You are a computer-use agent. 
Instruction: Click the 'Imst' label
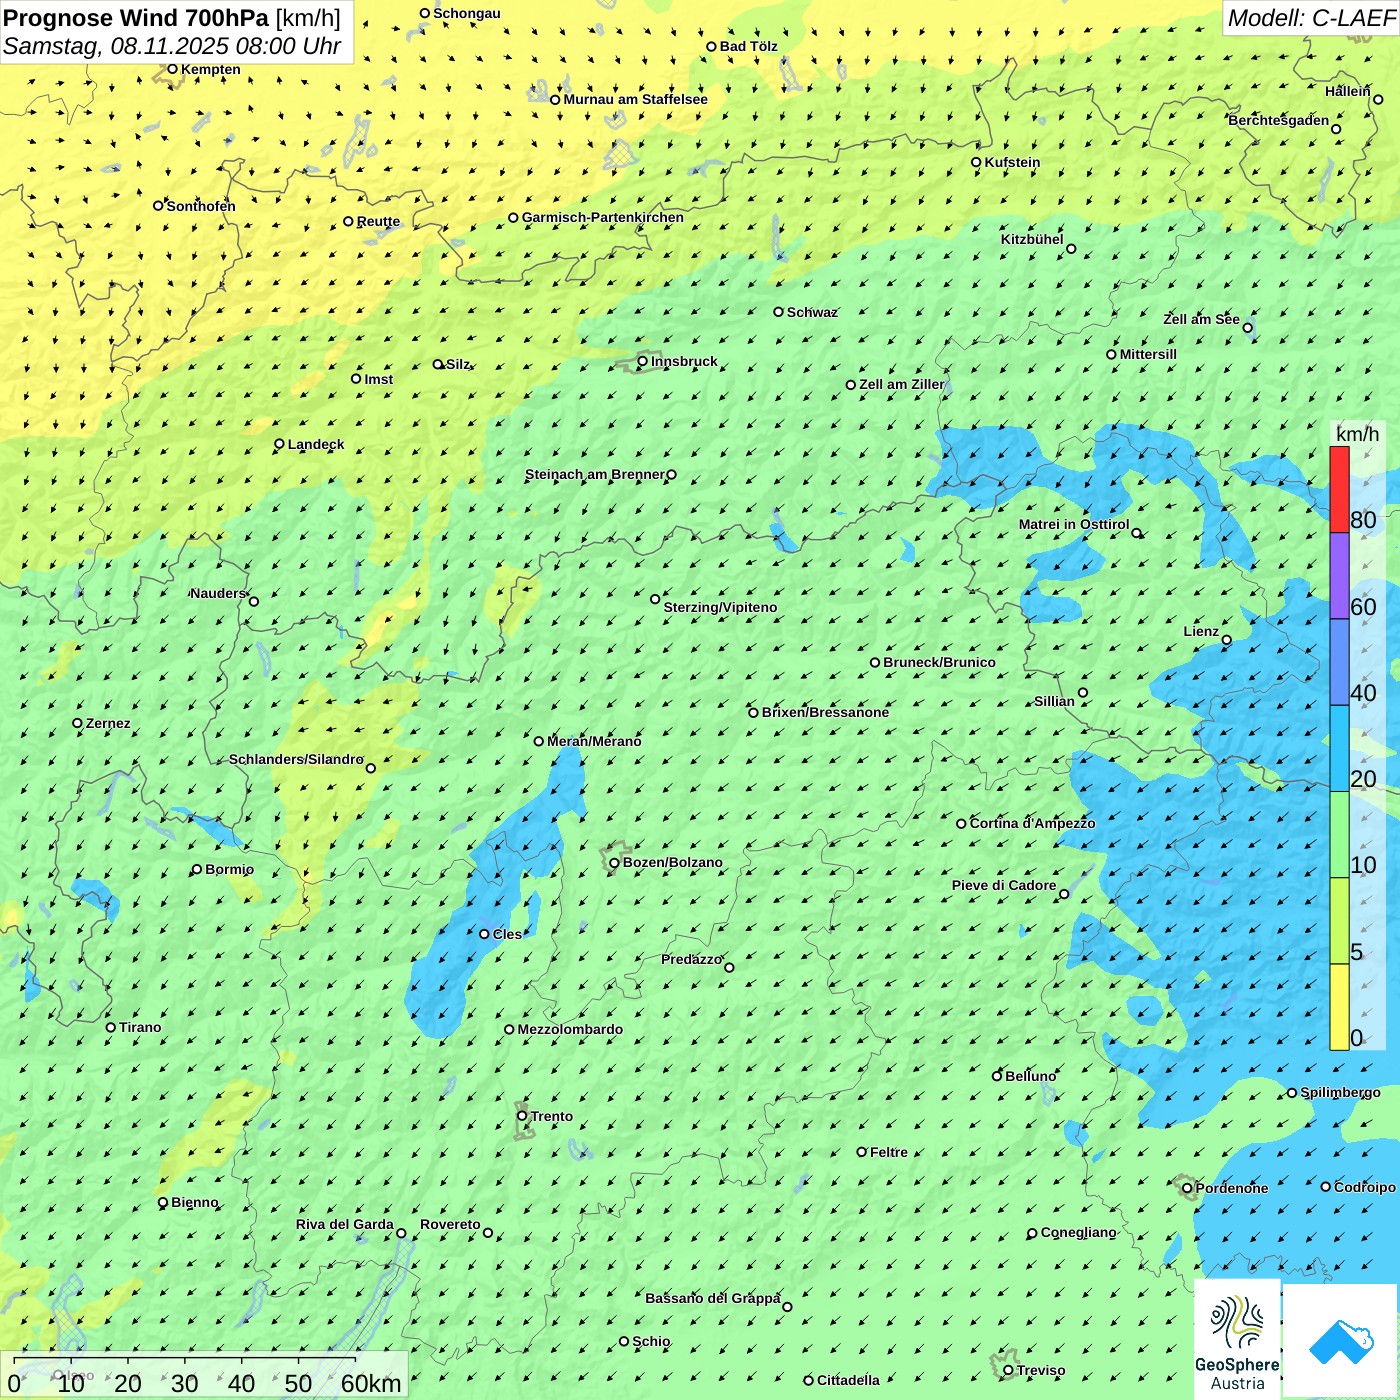click(379, 379)
